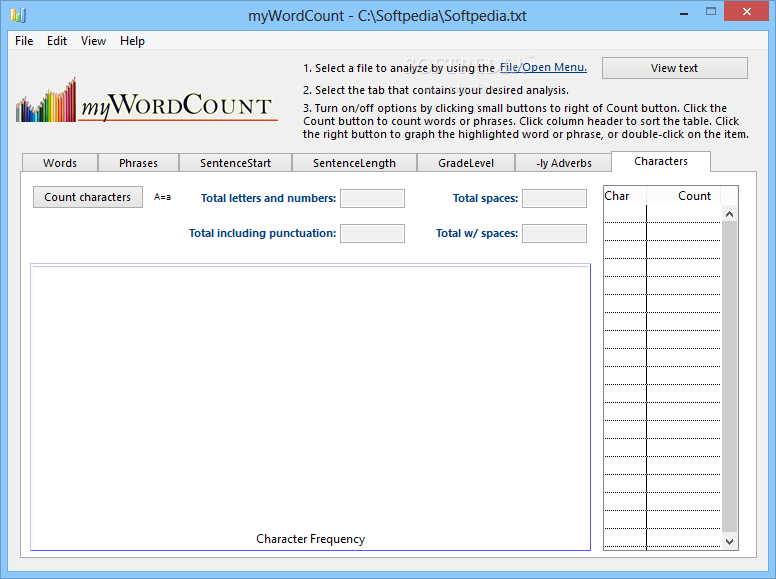Minimize the myWordCount window

pyautogui.click(x=684, y=13)
